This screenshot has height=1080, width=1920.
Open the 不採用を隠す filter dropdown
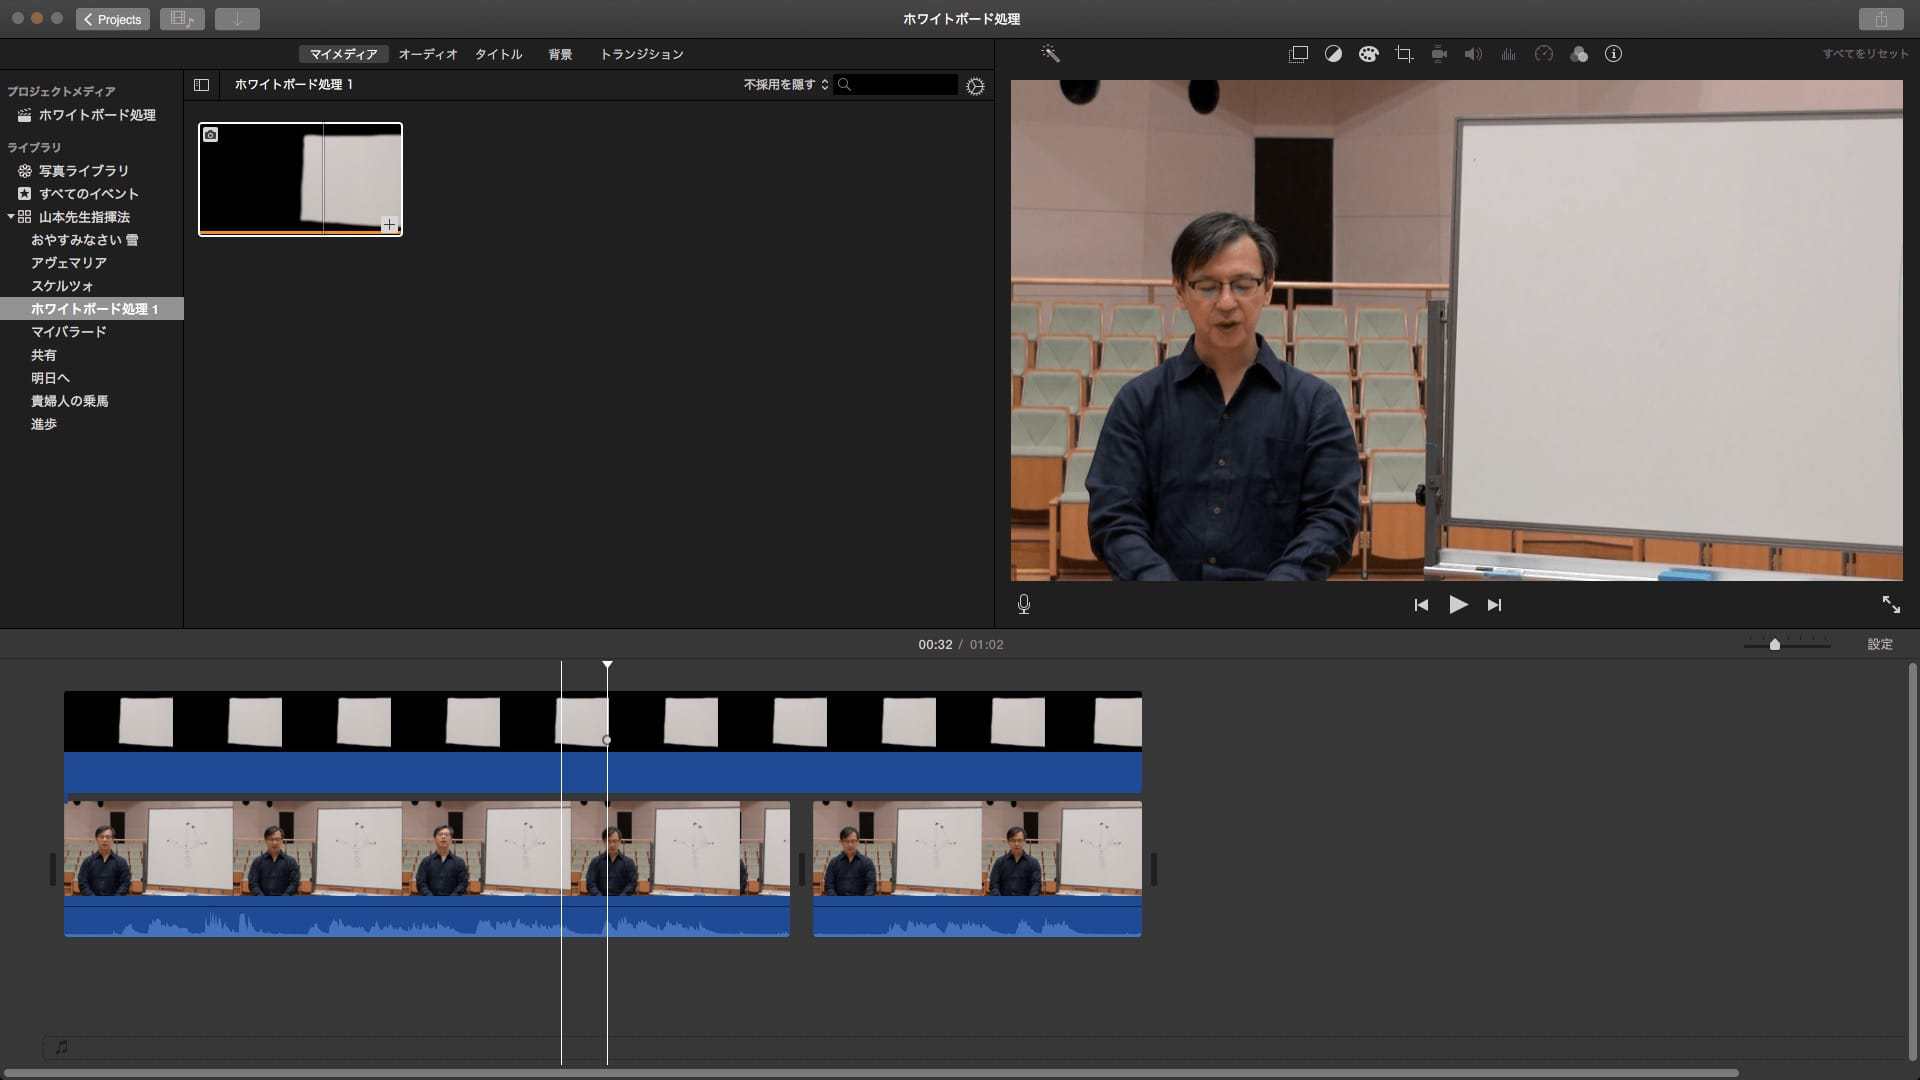(785, 85)
